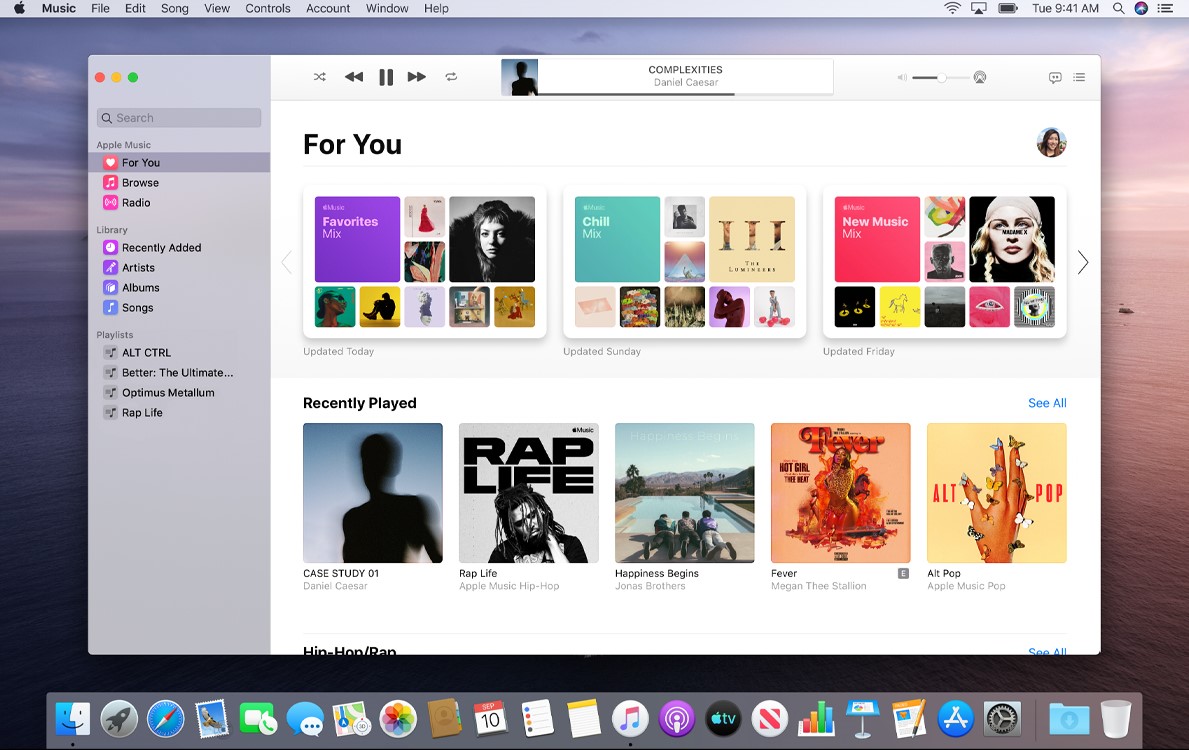Skip to the next track
This screenshot has height=750, width=1189.
pyautogui.click(x=417, y=77)
